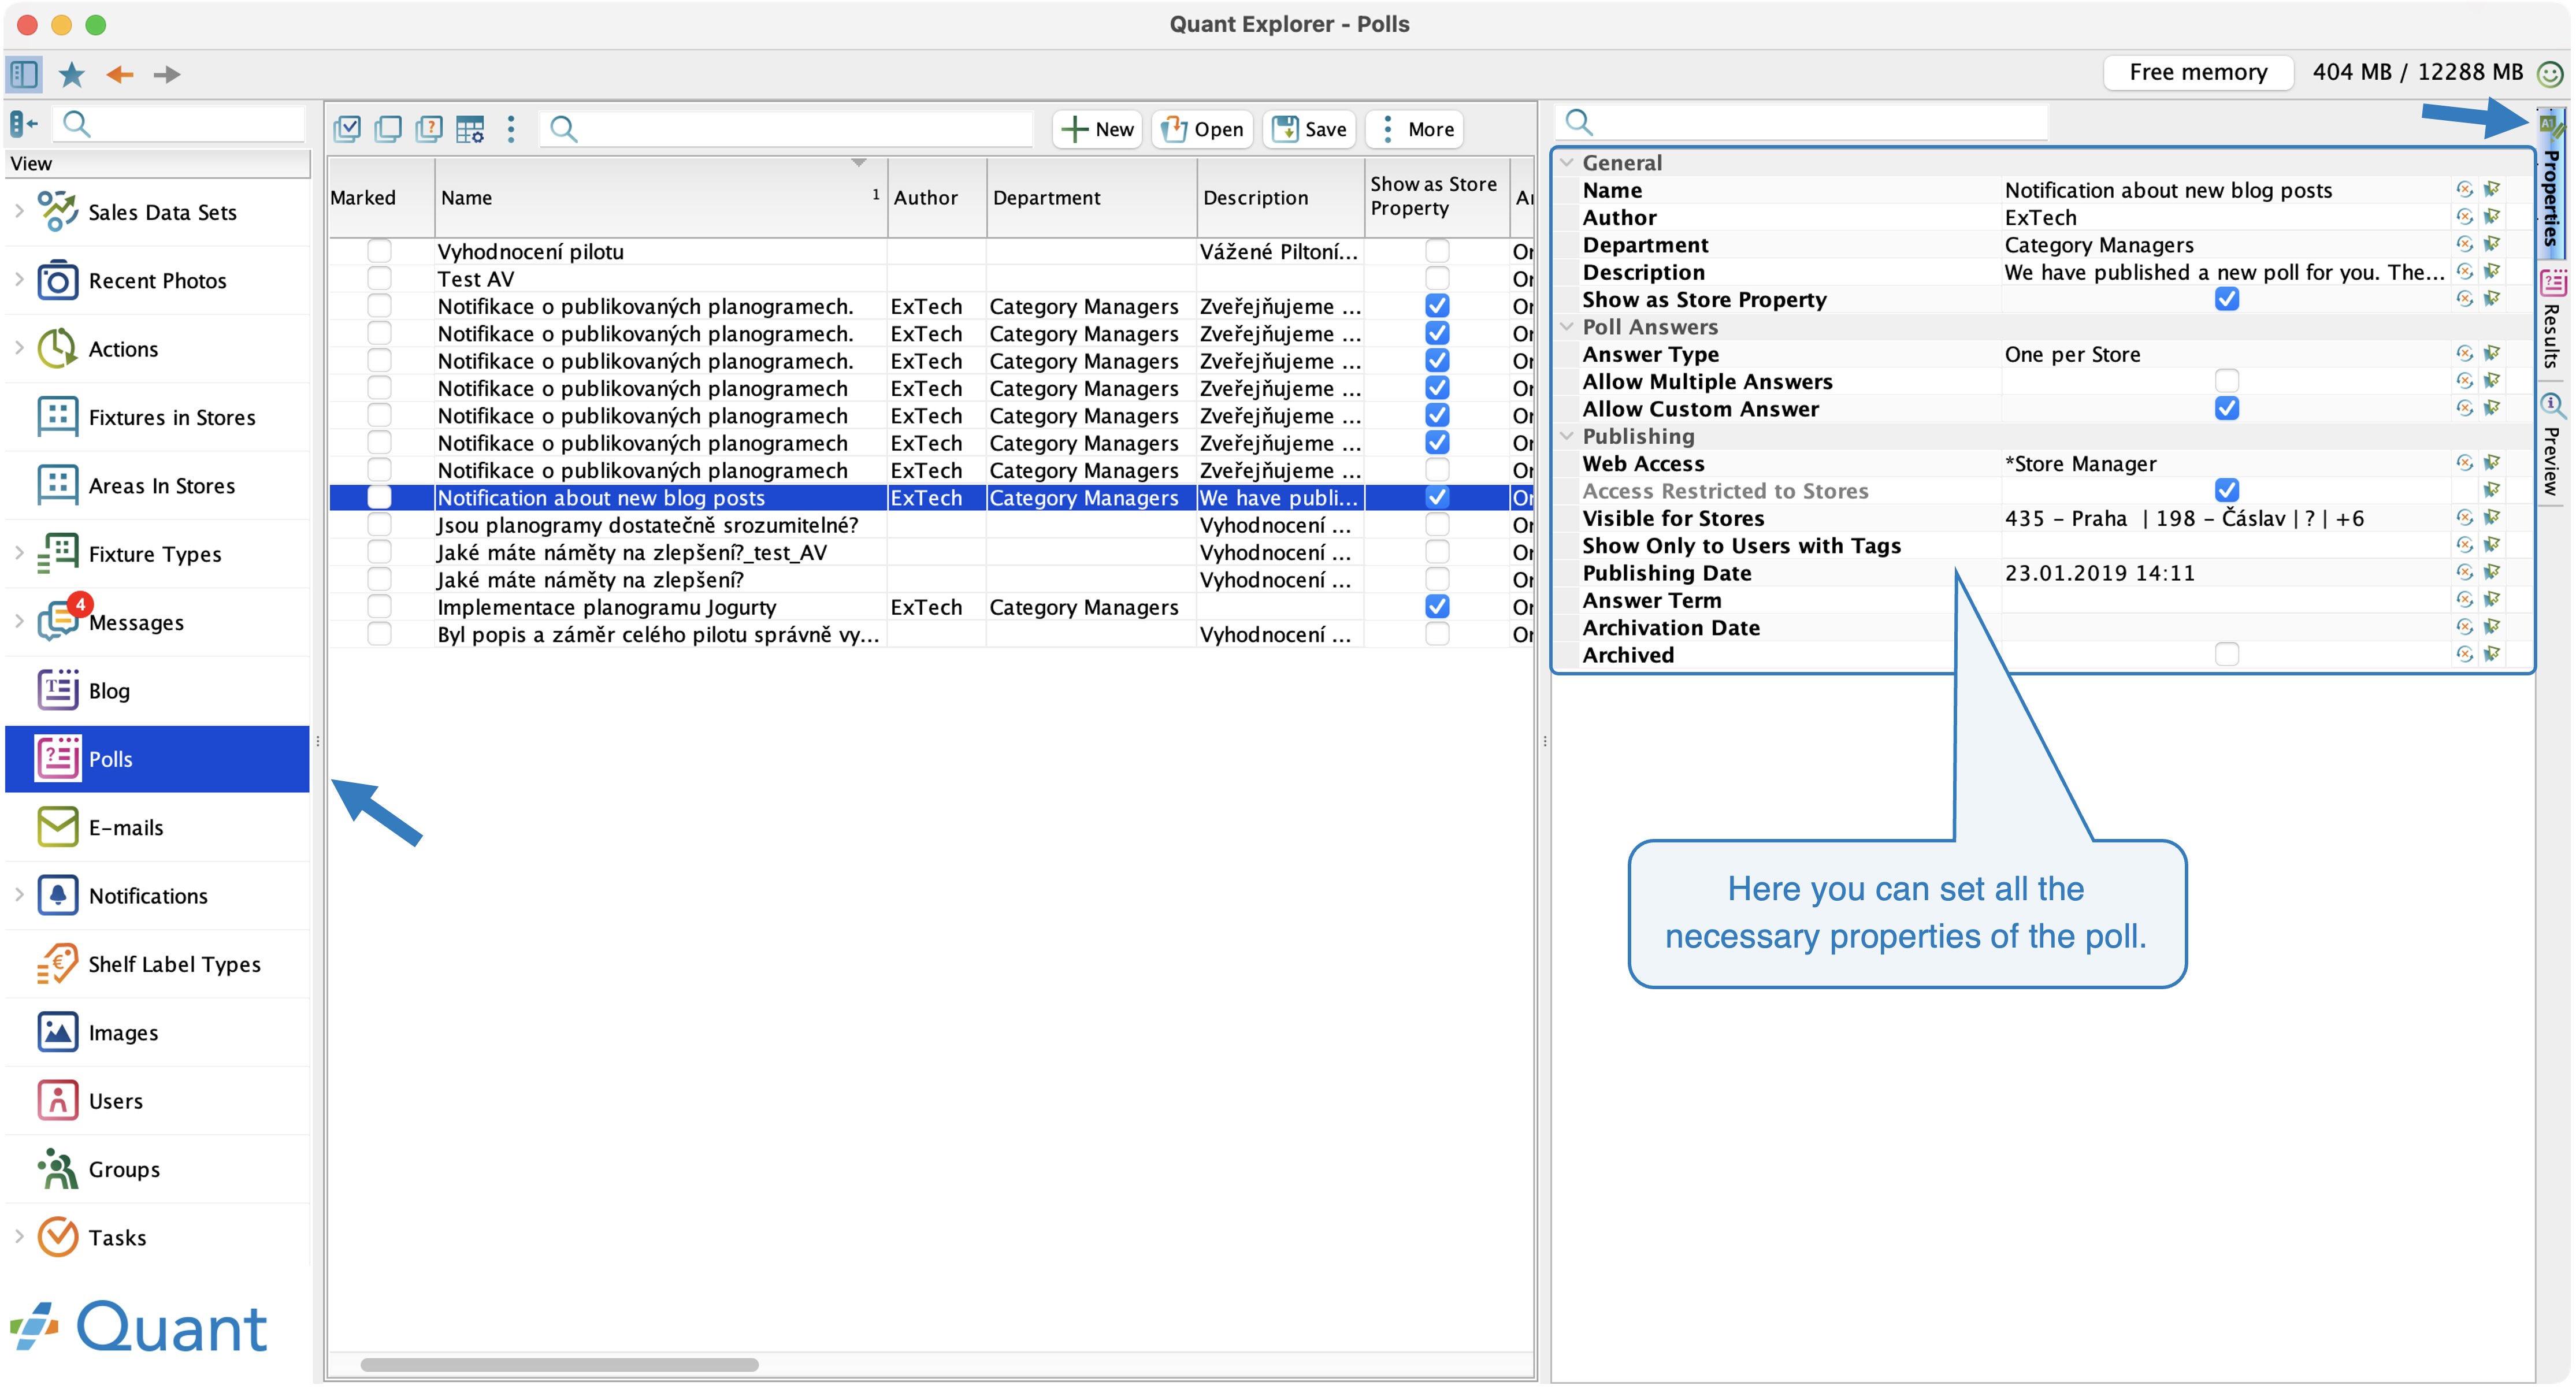Open the table column settings icon
The height and width of the screenshot is (1389, 2576).
(470, 129)
